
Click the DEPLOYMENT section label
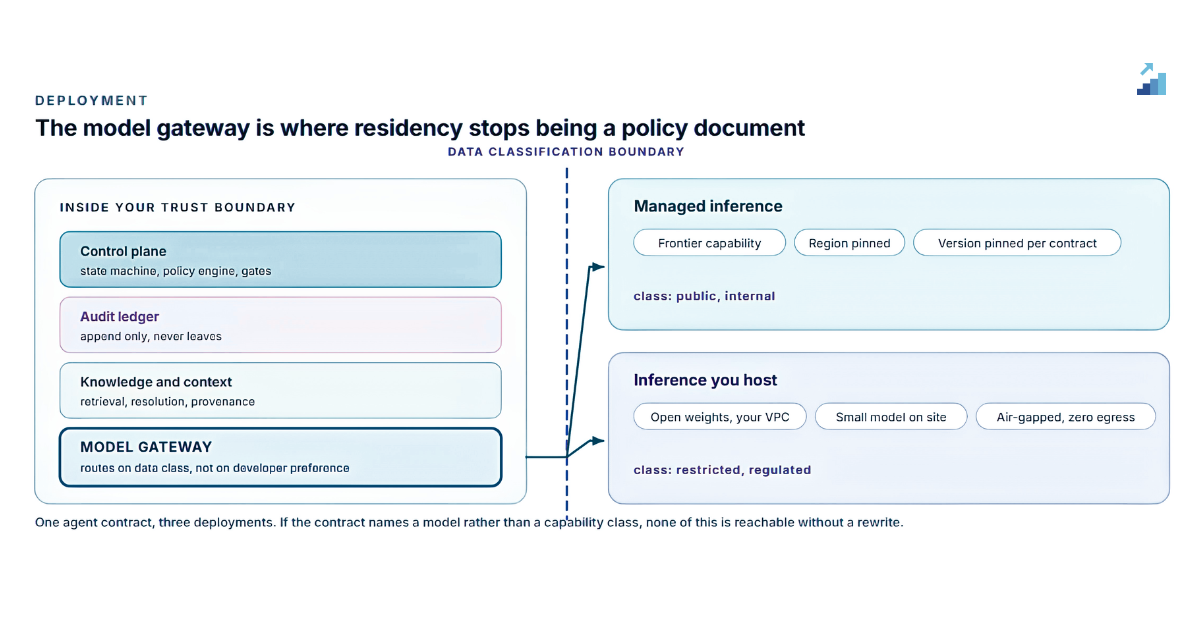pyautogui.click(x=91, y=101)
